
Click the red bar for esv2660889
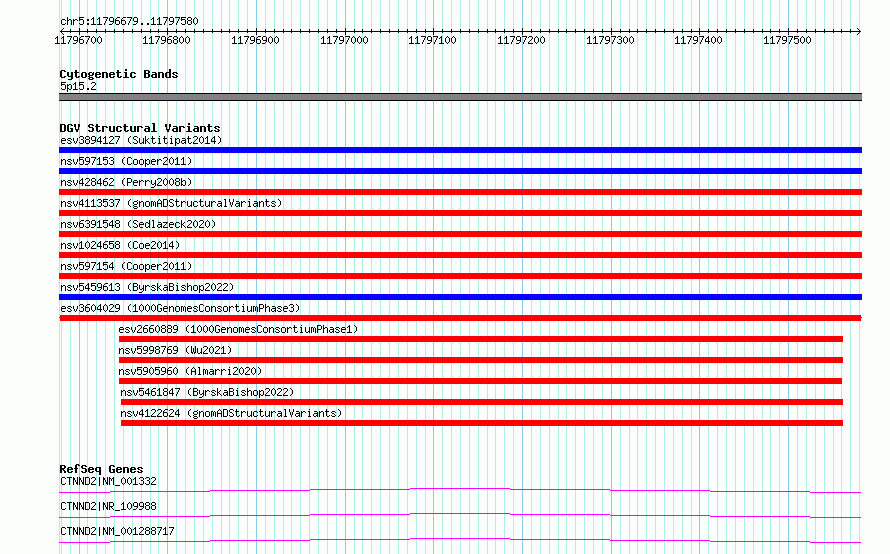[x=481, y=339]
